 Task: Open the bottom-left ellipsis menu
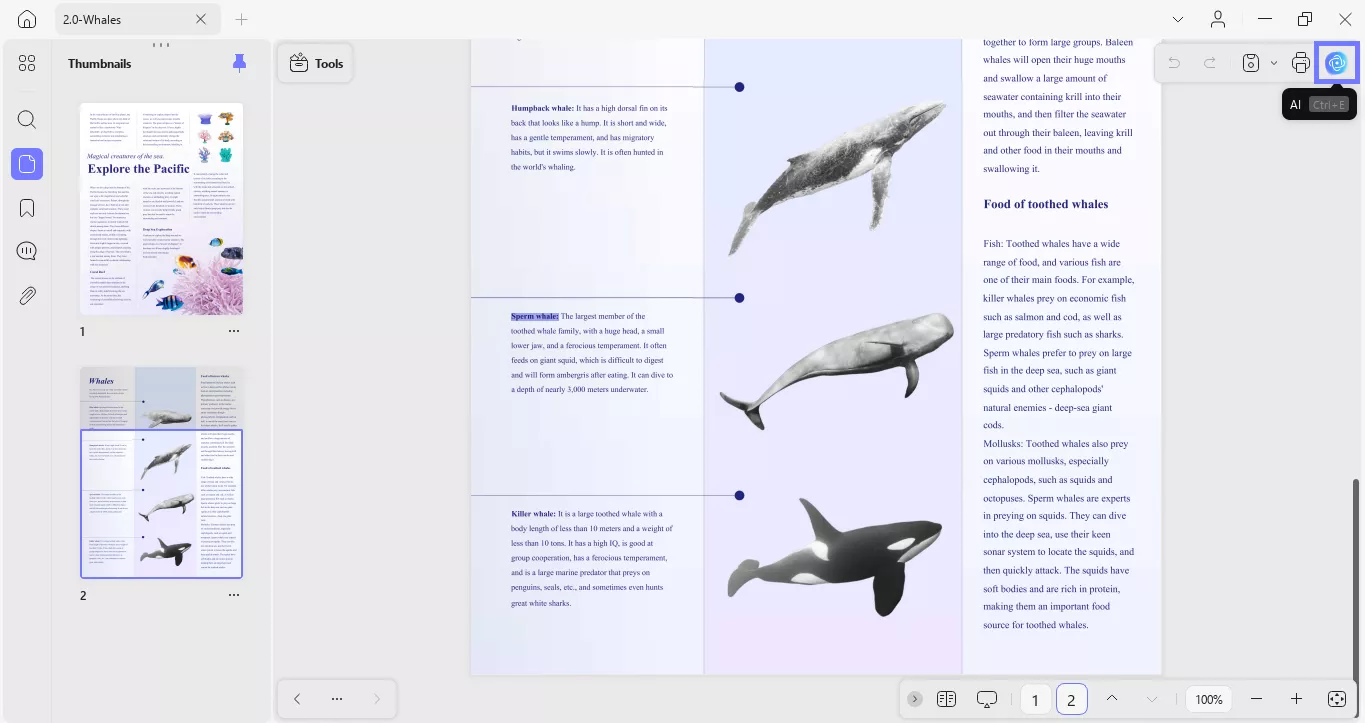[x=337, y=699]
